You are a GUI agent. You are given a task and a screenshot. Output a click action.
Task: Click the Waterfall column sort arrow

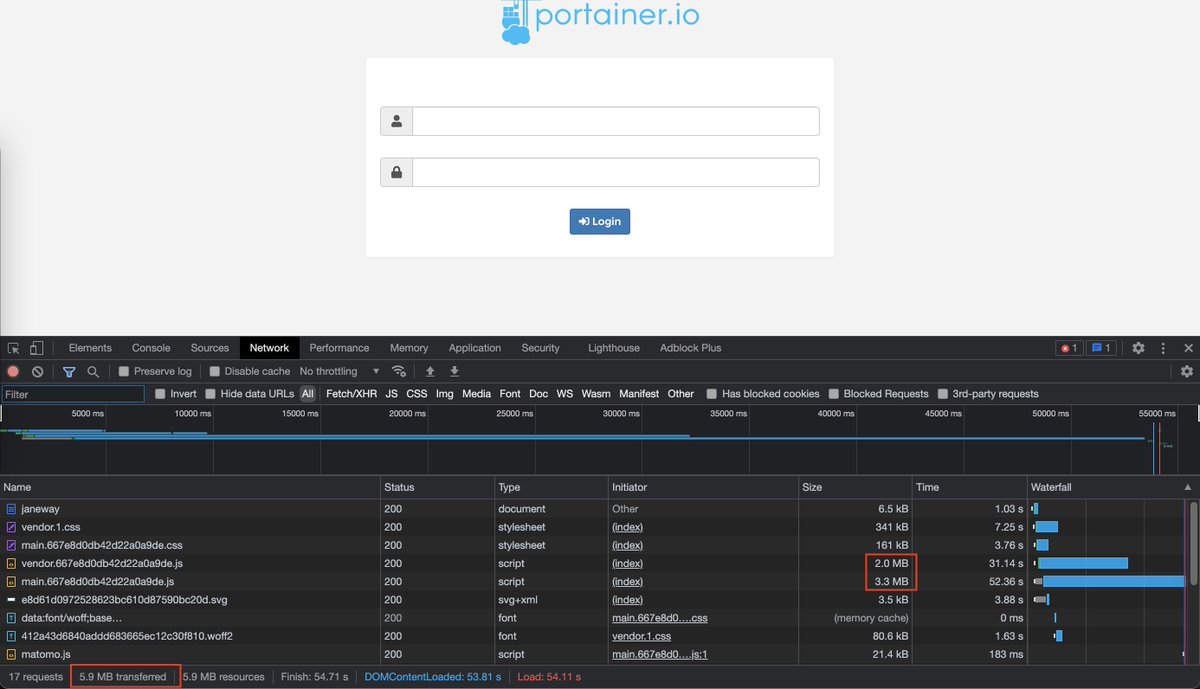pos(1188,487)
